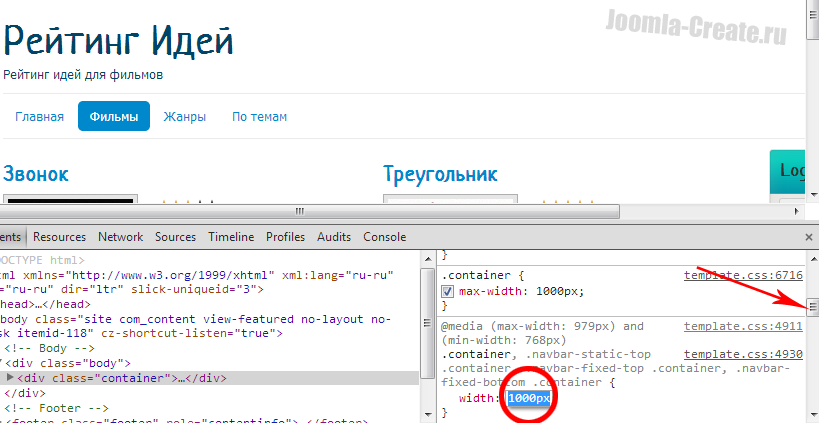Click the Главная navigation link

click(40, 117)
